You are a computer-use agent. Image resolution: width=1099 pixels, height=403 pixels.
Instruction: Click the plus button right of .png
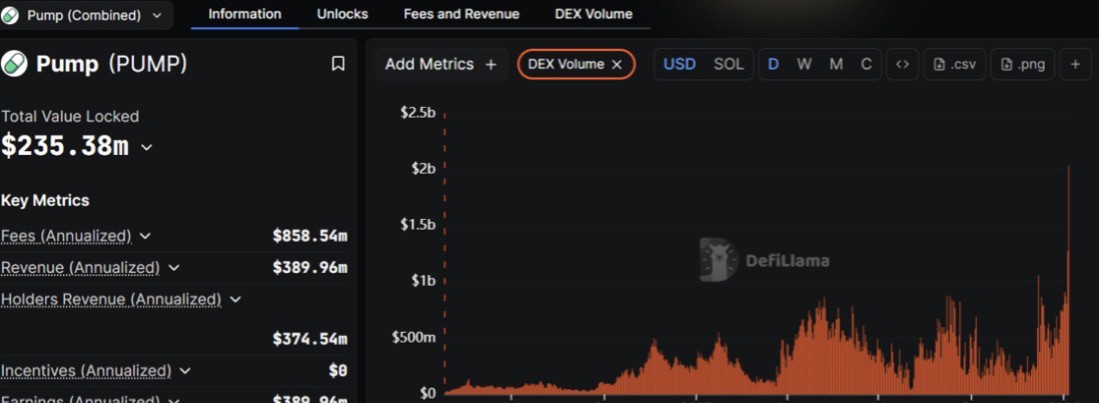coord(1075,64)
